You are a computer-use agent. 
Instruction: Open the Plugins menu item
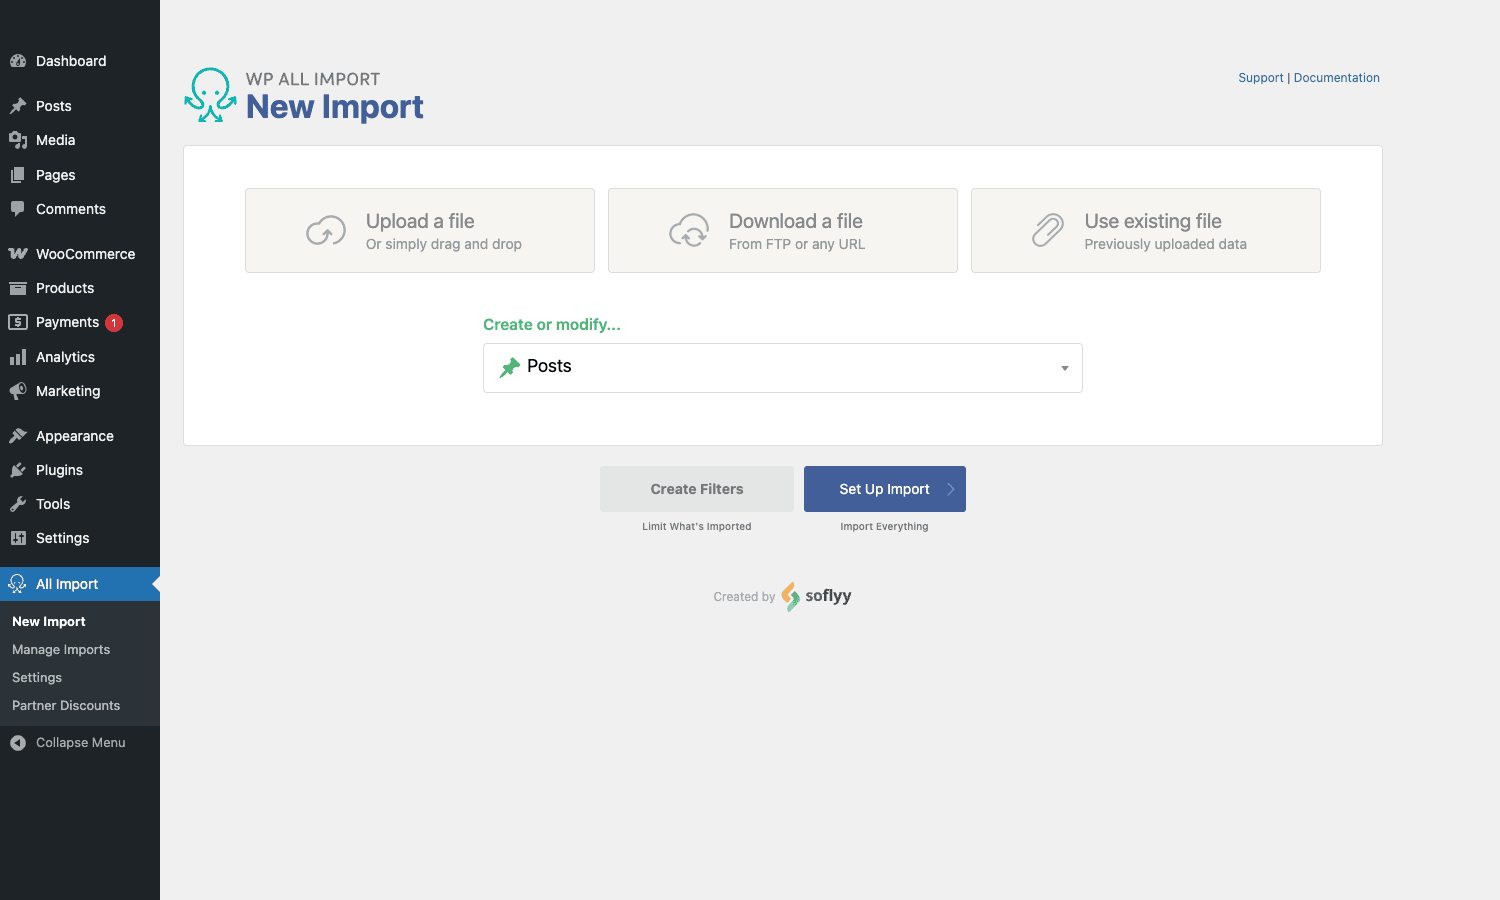80,470
